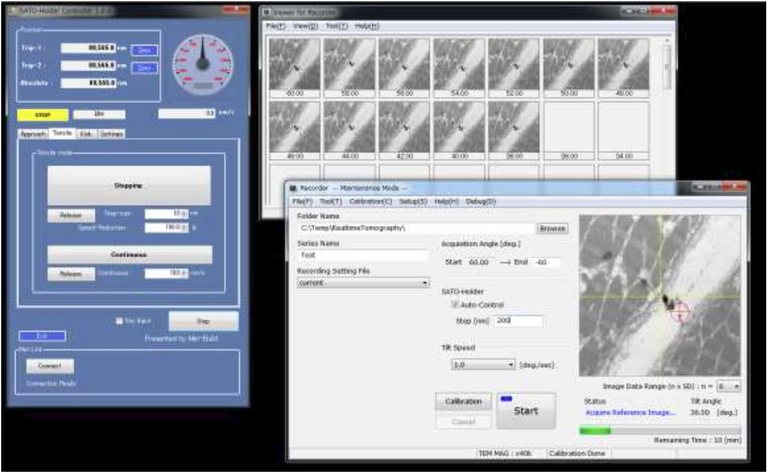Click the Step (nm) input field
Screen dimensions: 768x473
coord(518,321)
